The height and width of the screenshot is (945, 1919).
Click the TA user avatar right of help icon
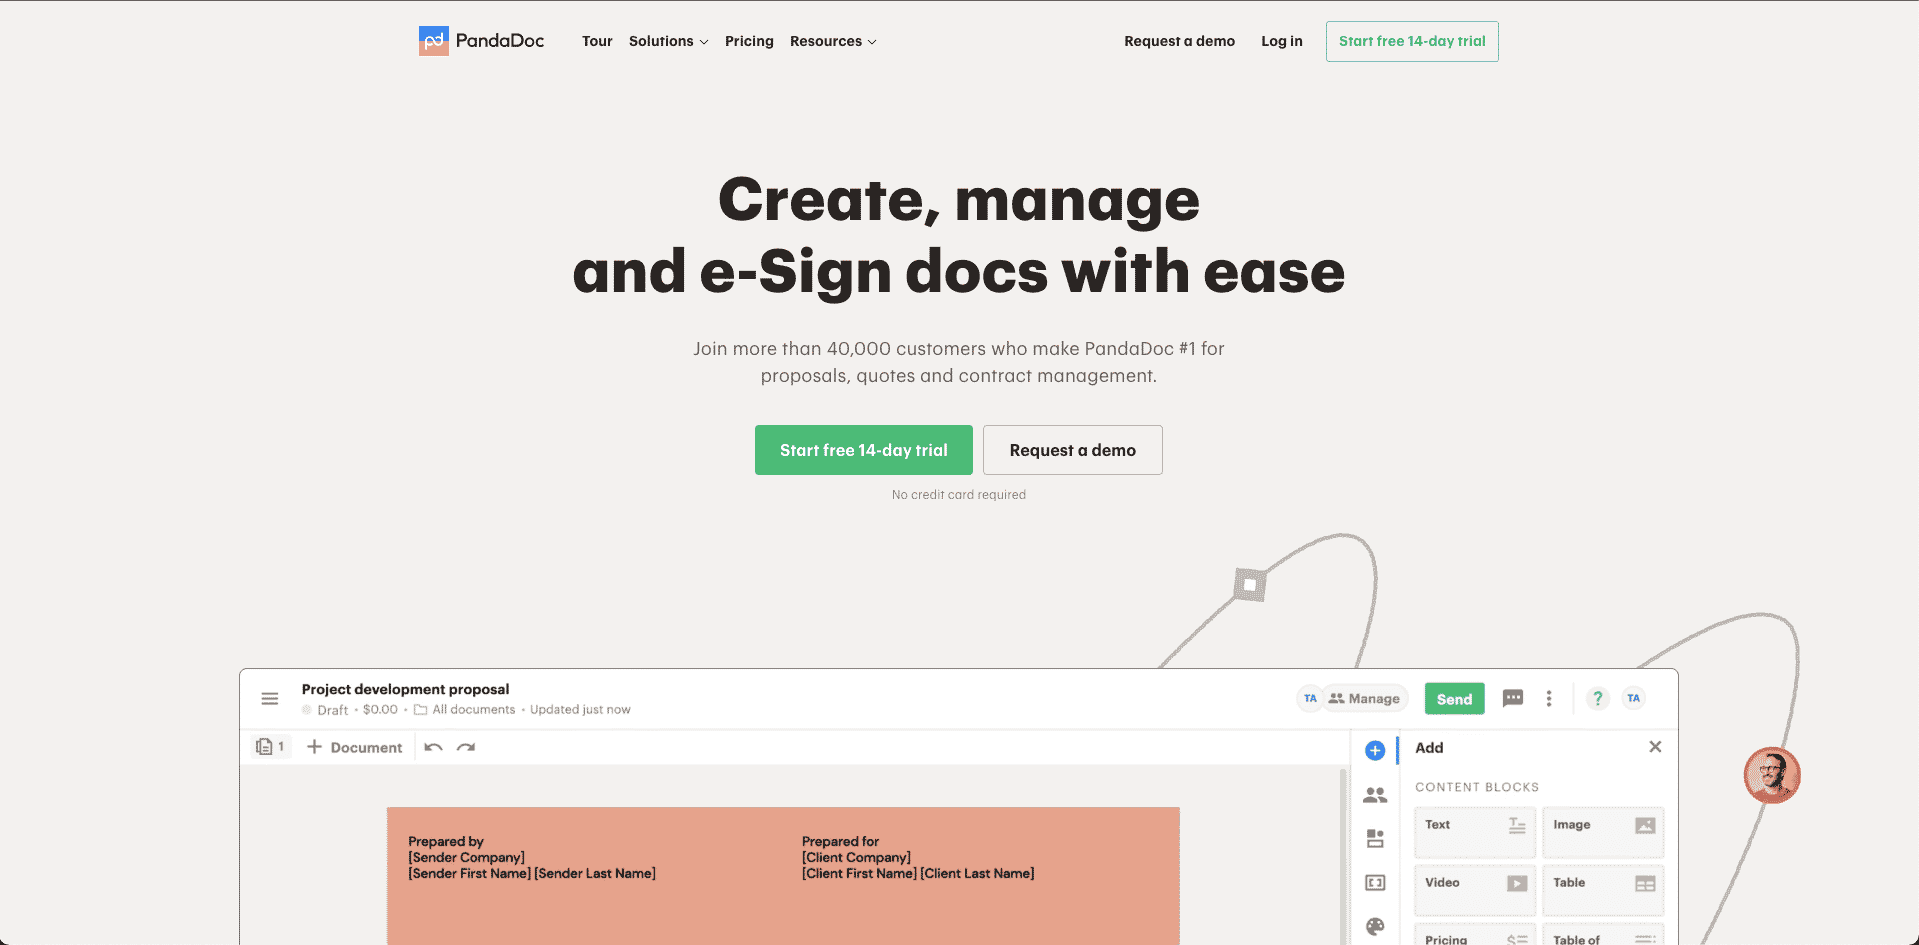(x=1634, y=698)
